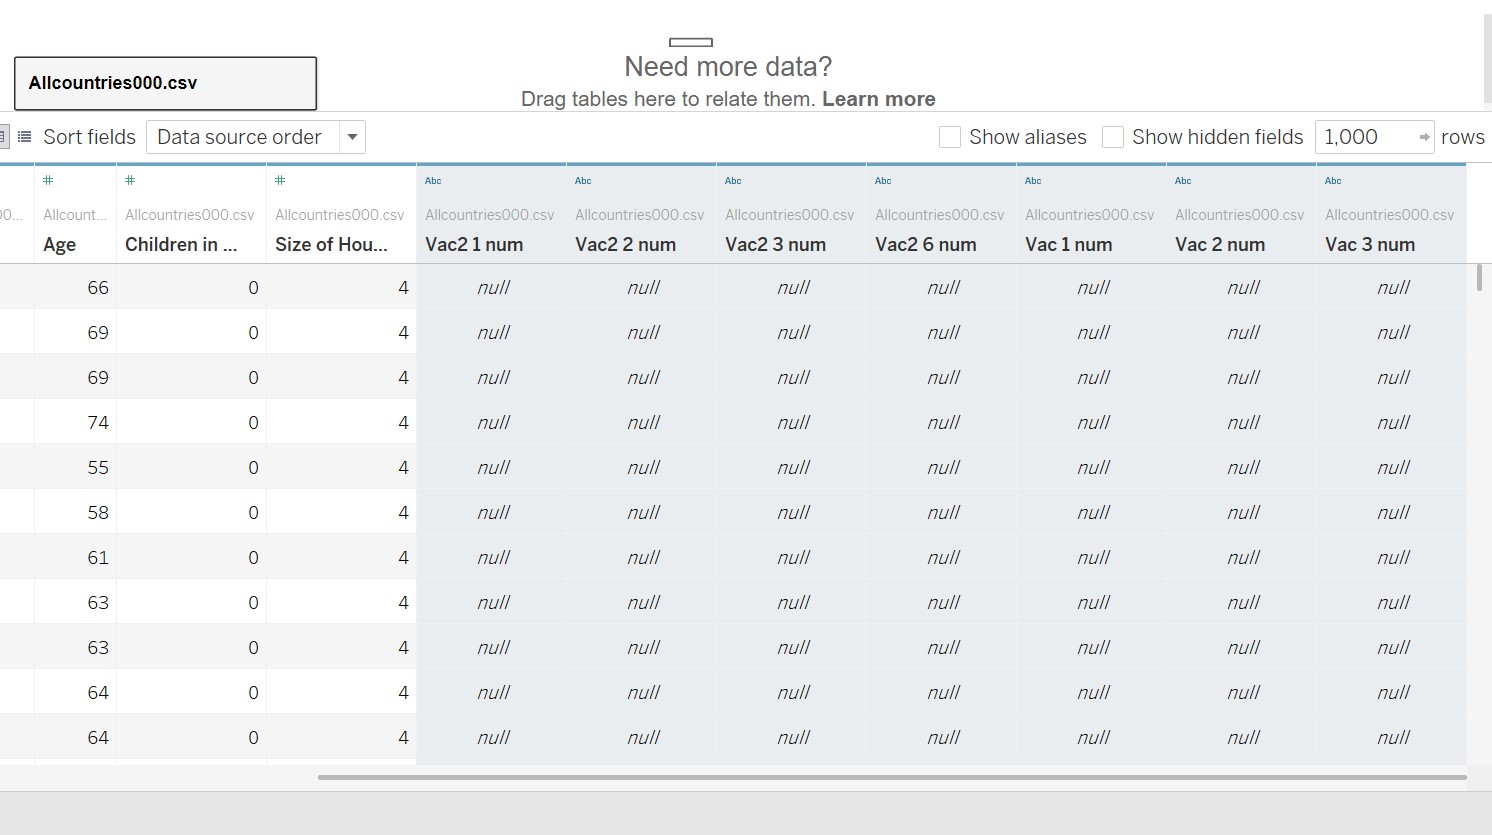Enable the Show aliases checkbox

950,137
